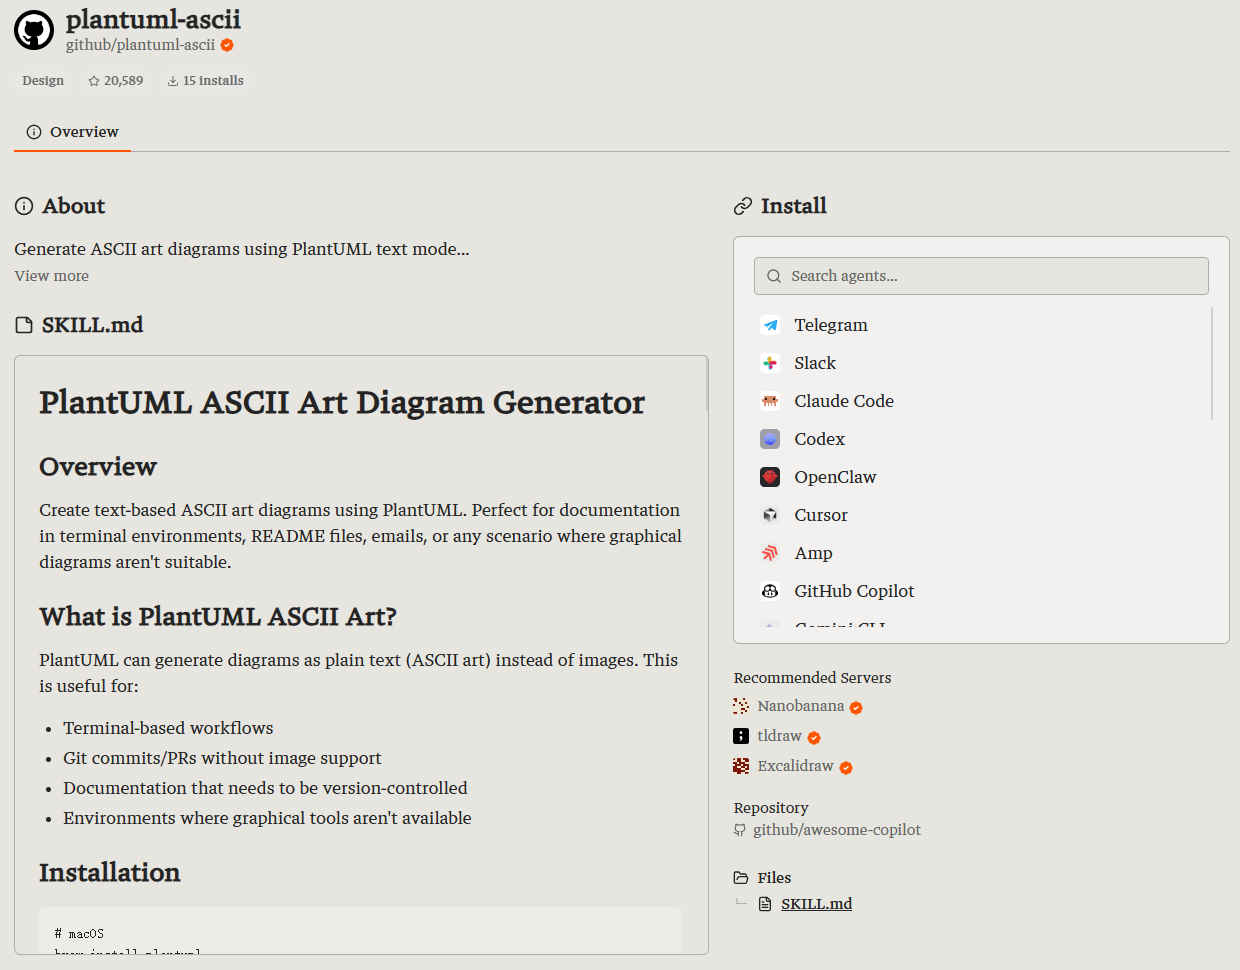Open the Excalidraw recommended server
1240x970 pixels.
(796, 766)
